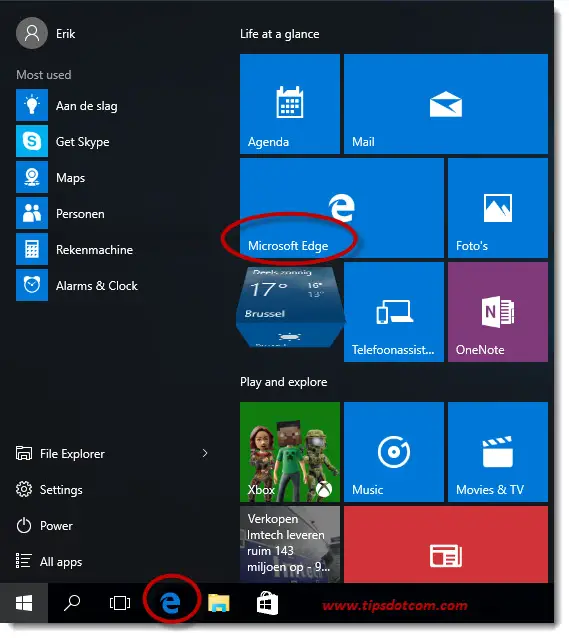This screenshot has width=569, height=638.
Task: Open the Brussel weather tile
Action: [290, 306]
